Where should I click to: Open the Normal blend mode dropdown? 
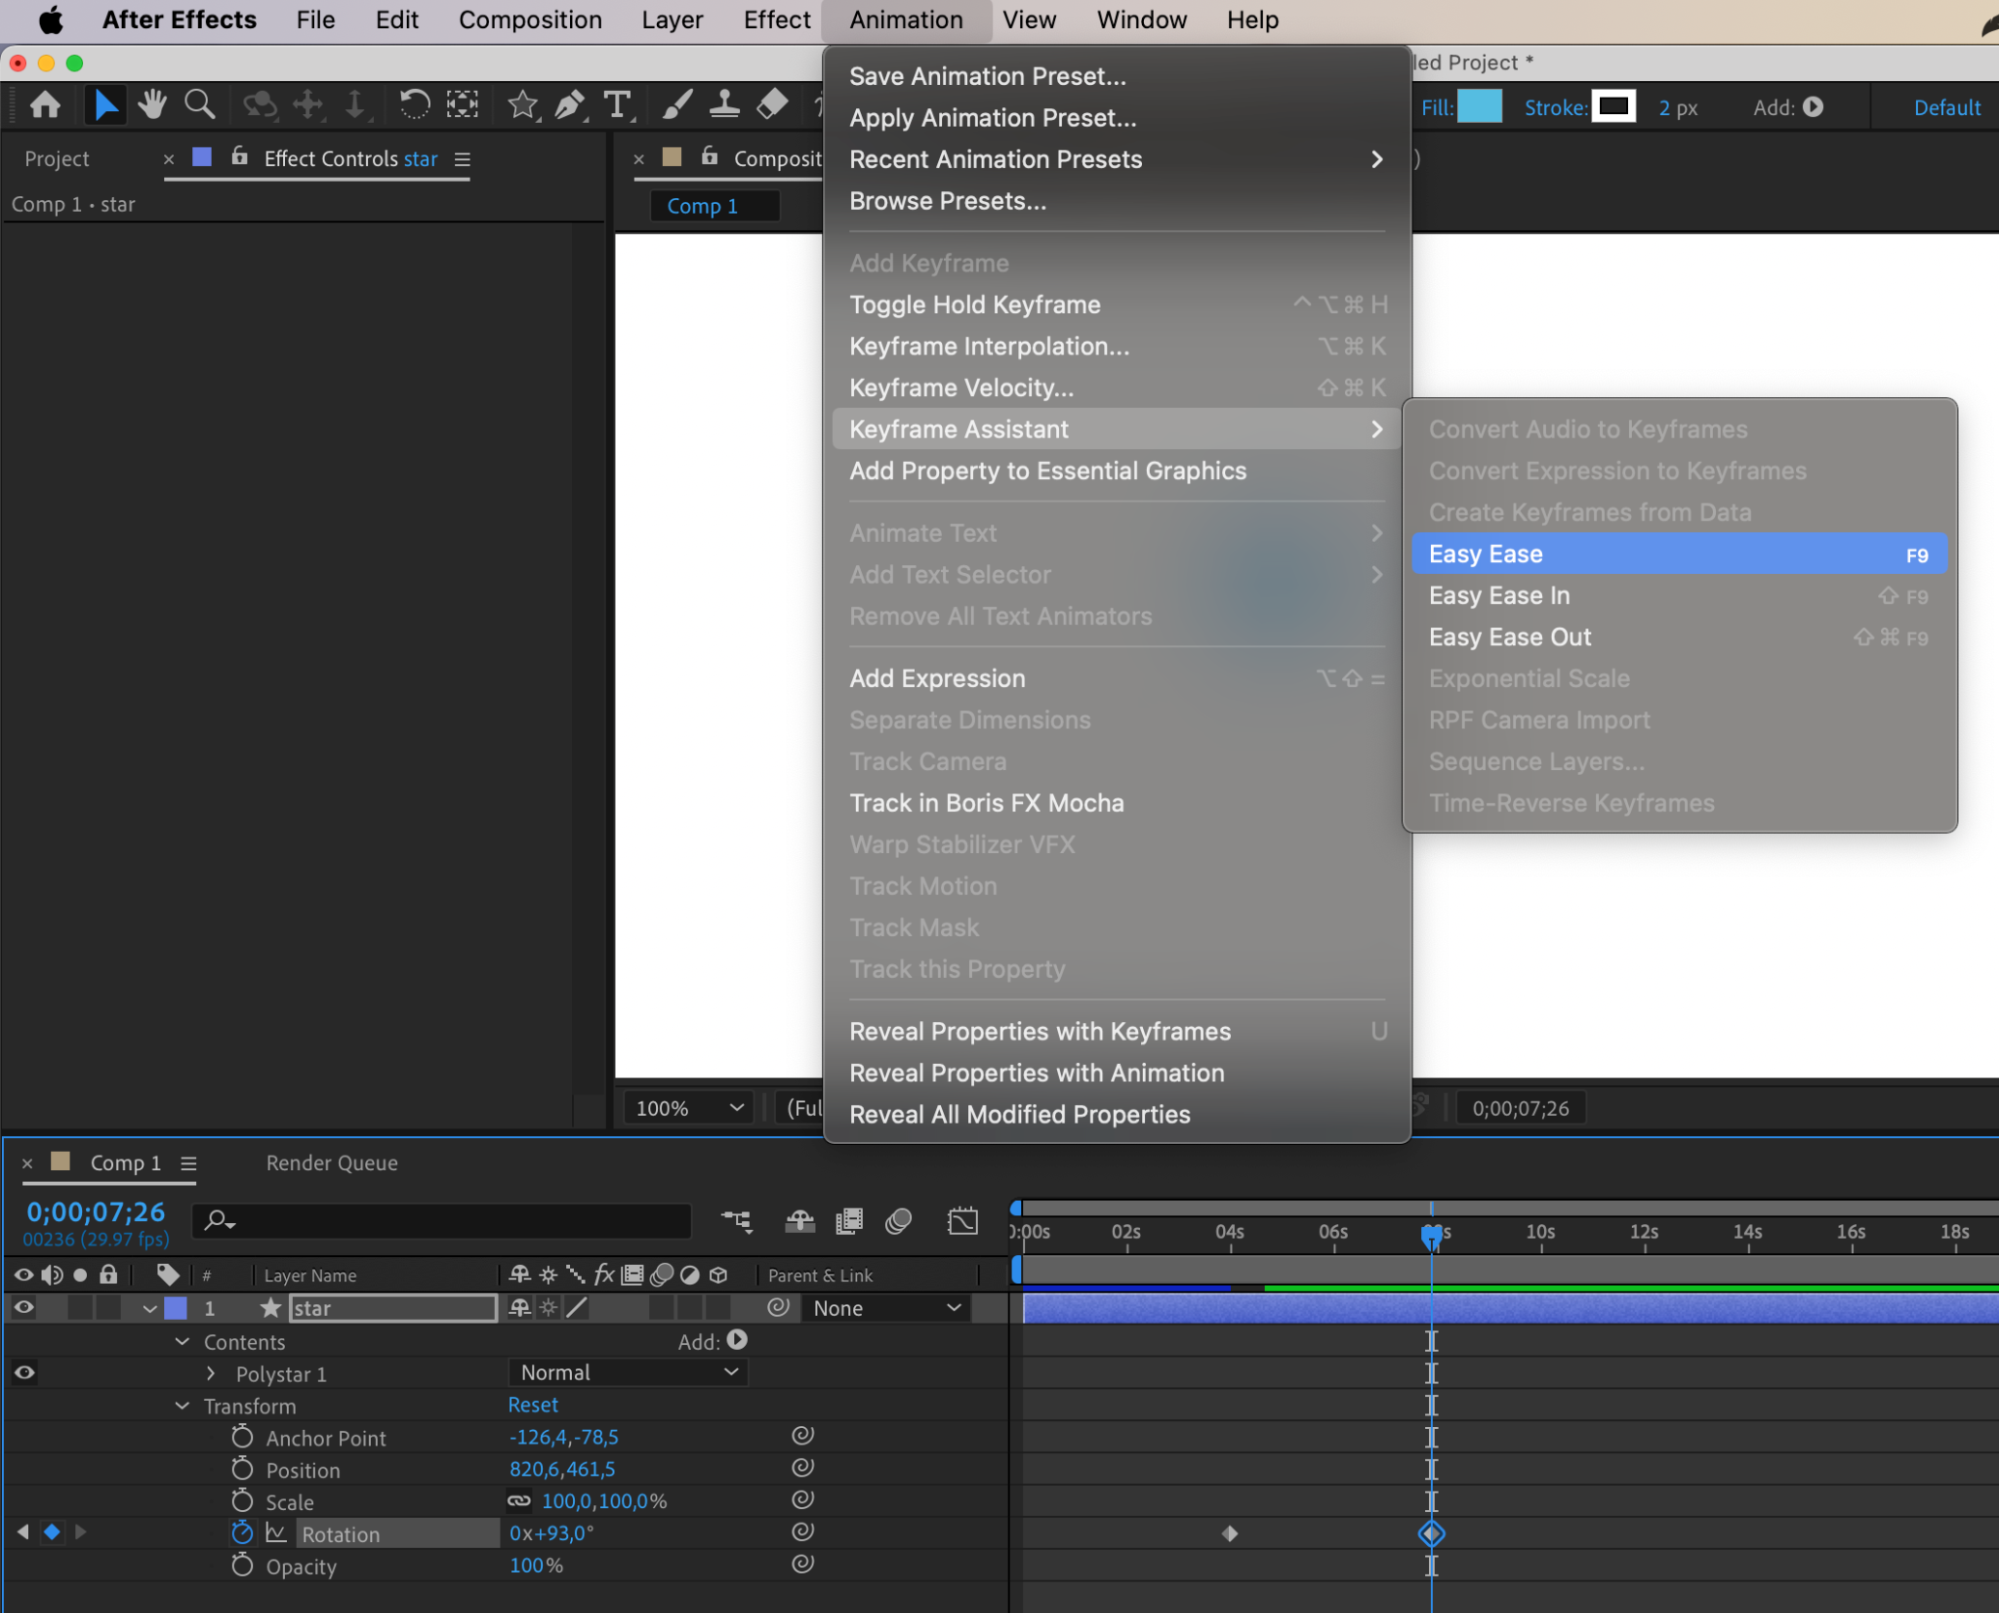pos(628,1373)
